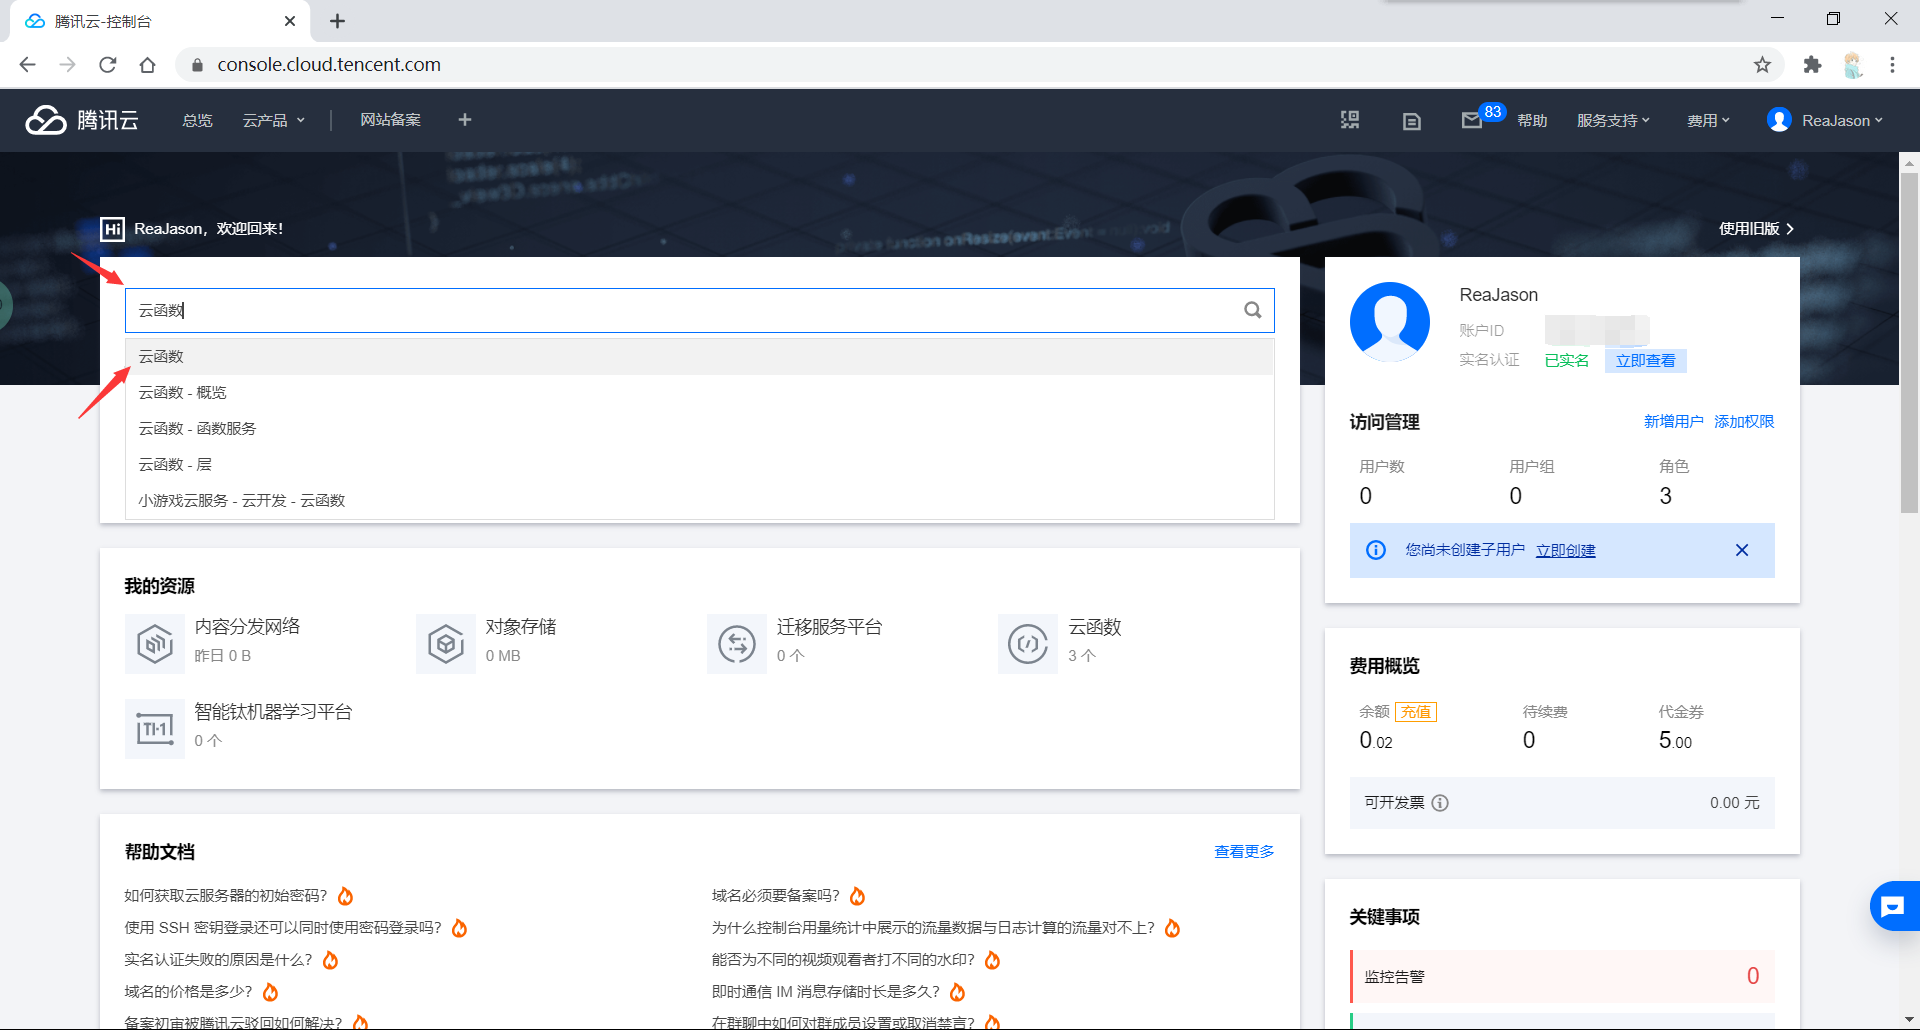Image resolution: width=1920 pixels, height=1030 pixels.
Task: Select suggestion 云函数 - 层
Action: 699,465
